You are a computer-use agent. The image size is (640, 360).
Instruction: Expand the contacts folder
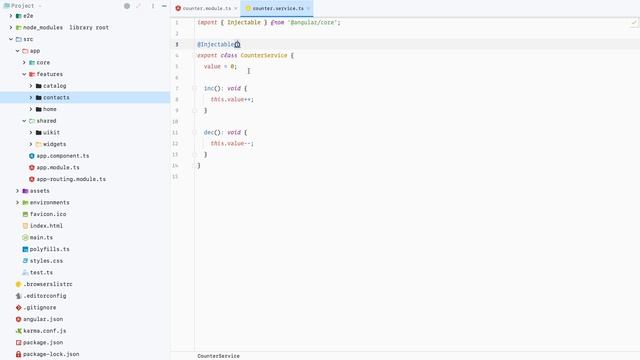31,98
